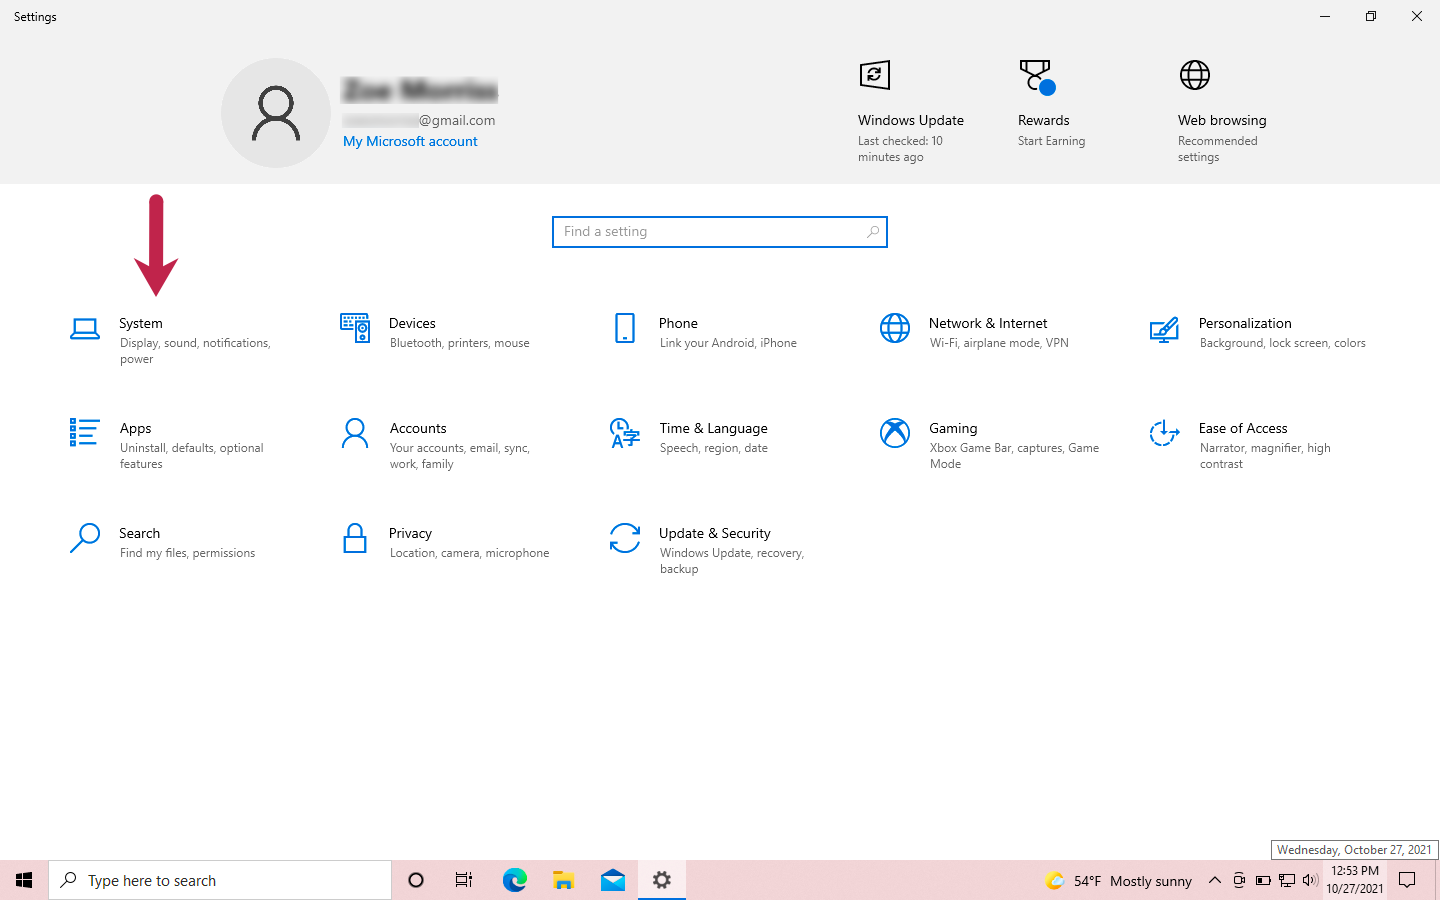Click 'Location, camera, microphone' description
The image size is (1440, 900).
point(469,553)
